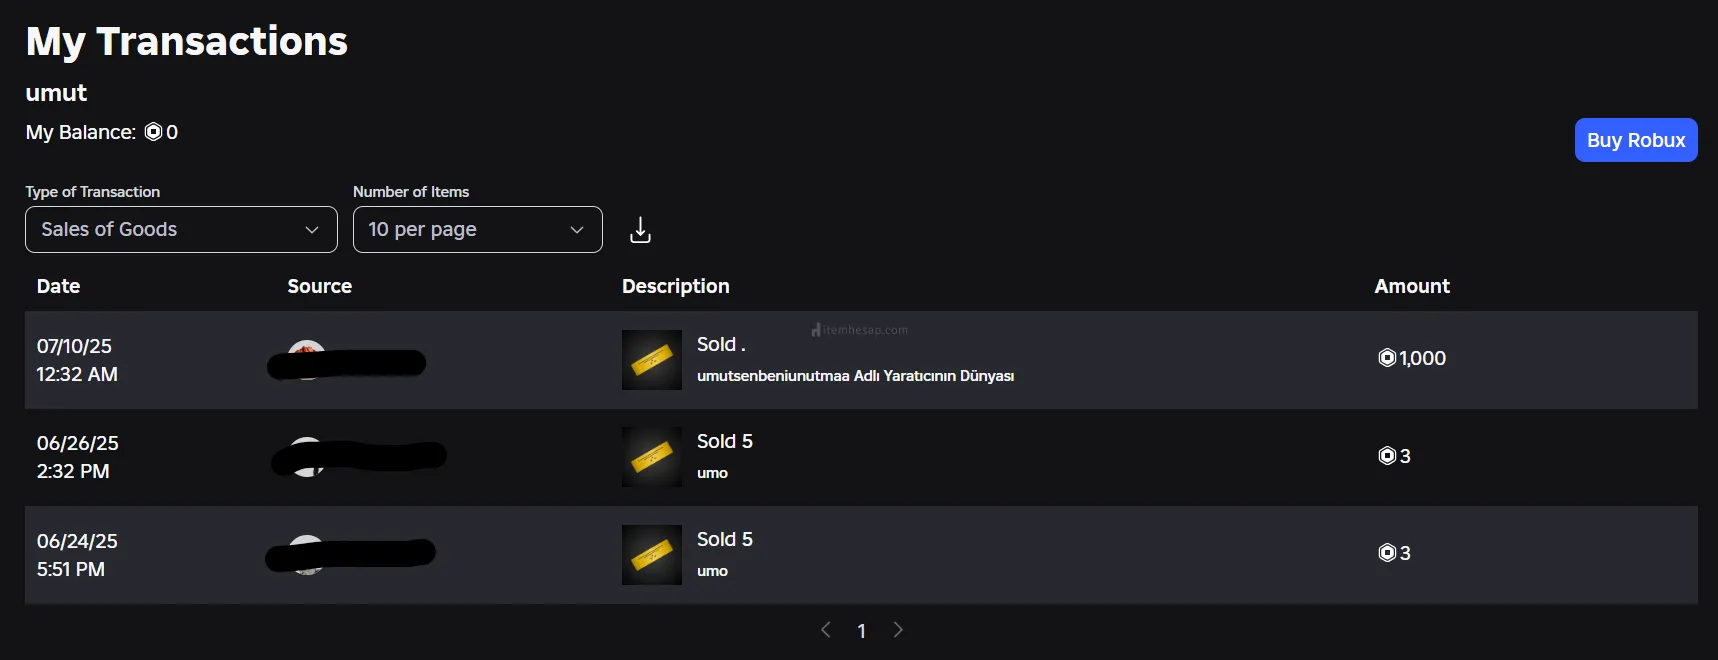Viewport: 1718px width, 660px height.
Task: Click the umo link in 06/26/25 row
Action: (x=712, y=473)
